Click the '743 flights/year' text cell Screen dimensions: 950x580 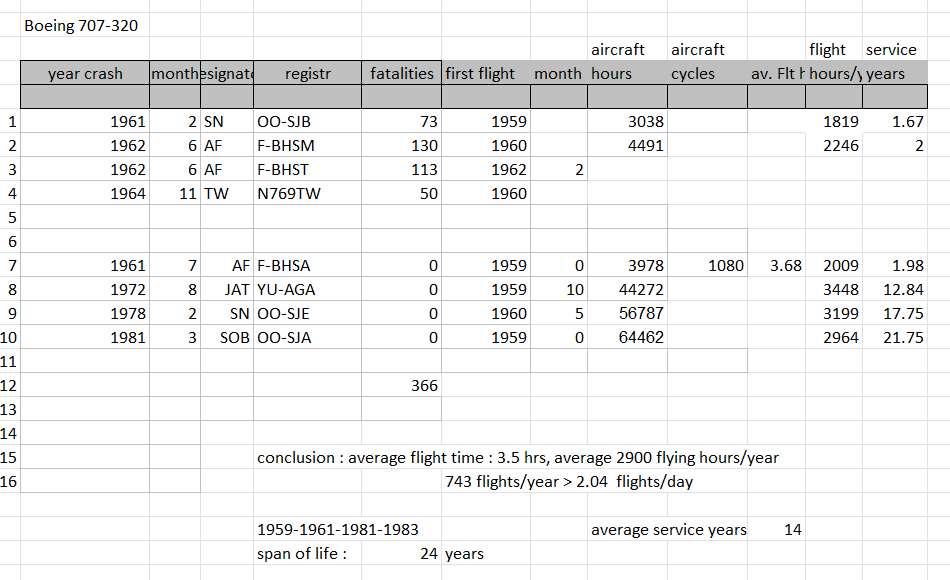(x=568, y=482)
